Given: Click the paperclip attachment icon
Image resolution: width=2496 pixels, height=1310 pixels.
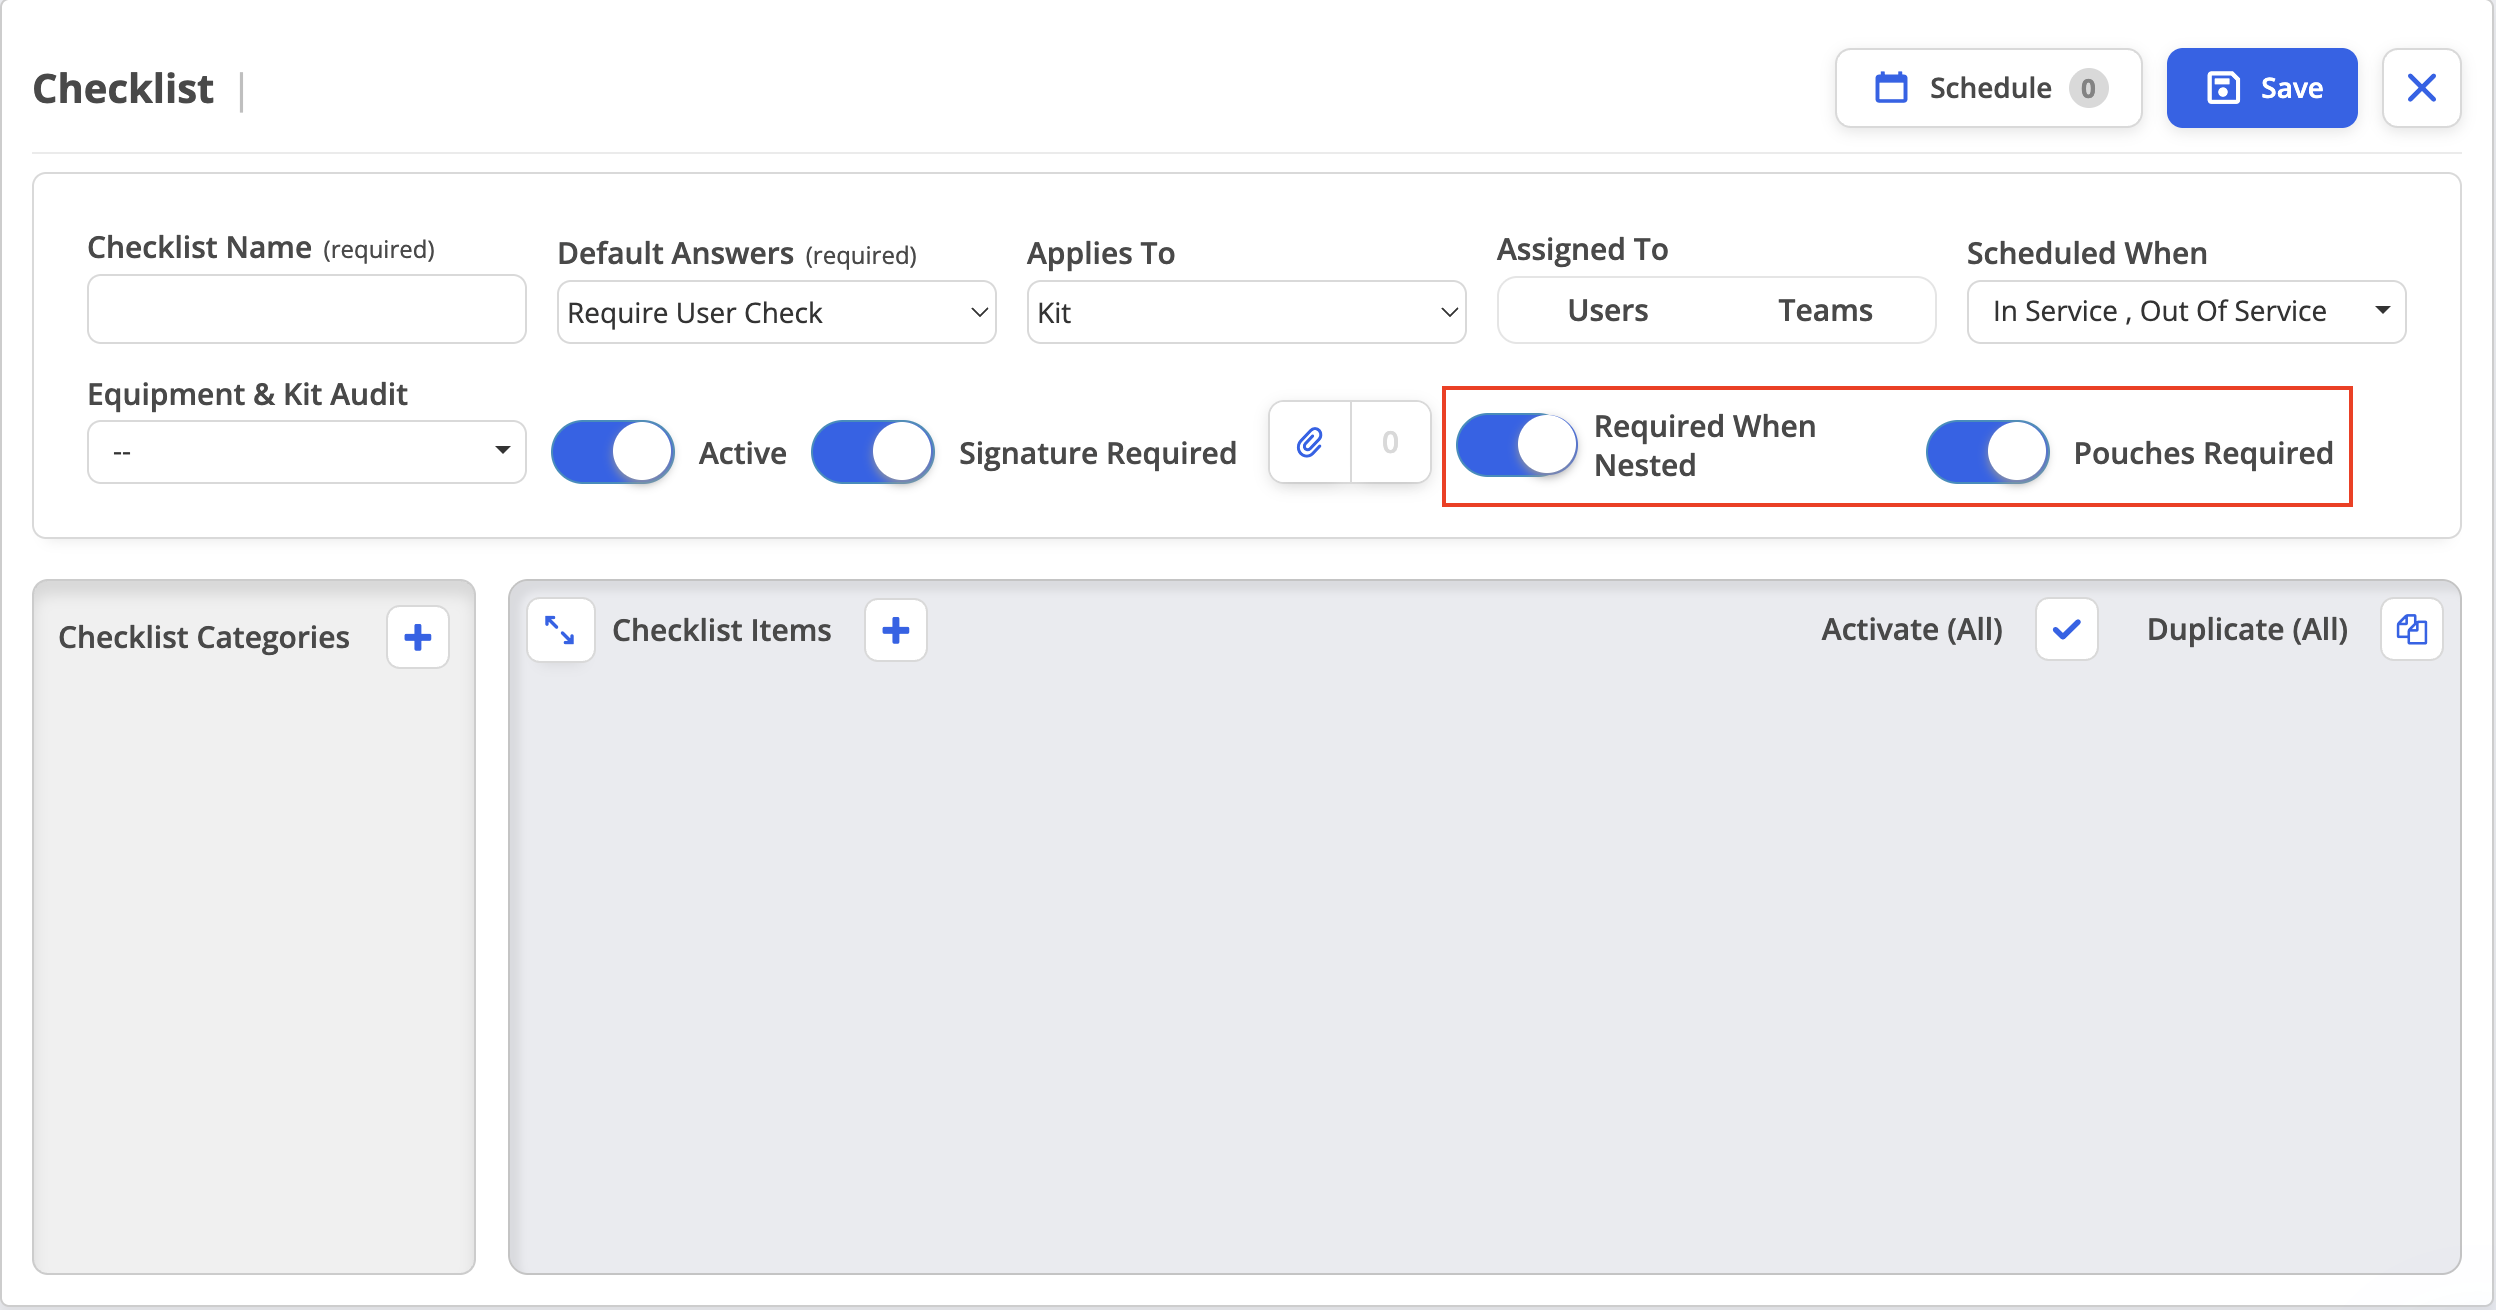Looking at the screenshot, I should point(1310,442).
